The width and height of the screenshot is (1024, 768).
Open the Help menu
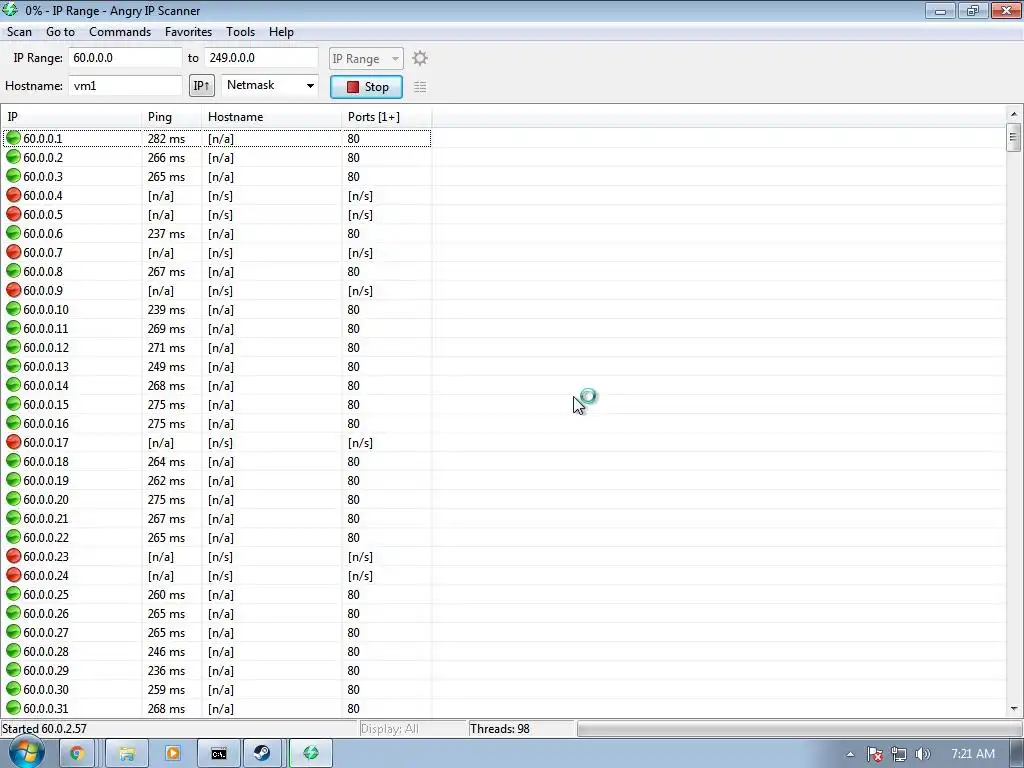pos(281,31)
